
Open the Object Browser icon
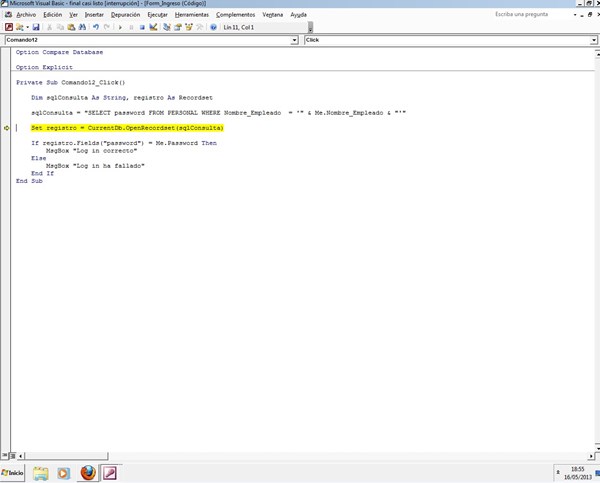(189, 27)
